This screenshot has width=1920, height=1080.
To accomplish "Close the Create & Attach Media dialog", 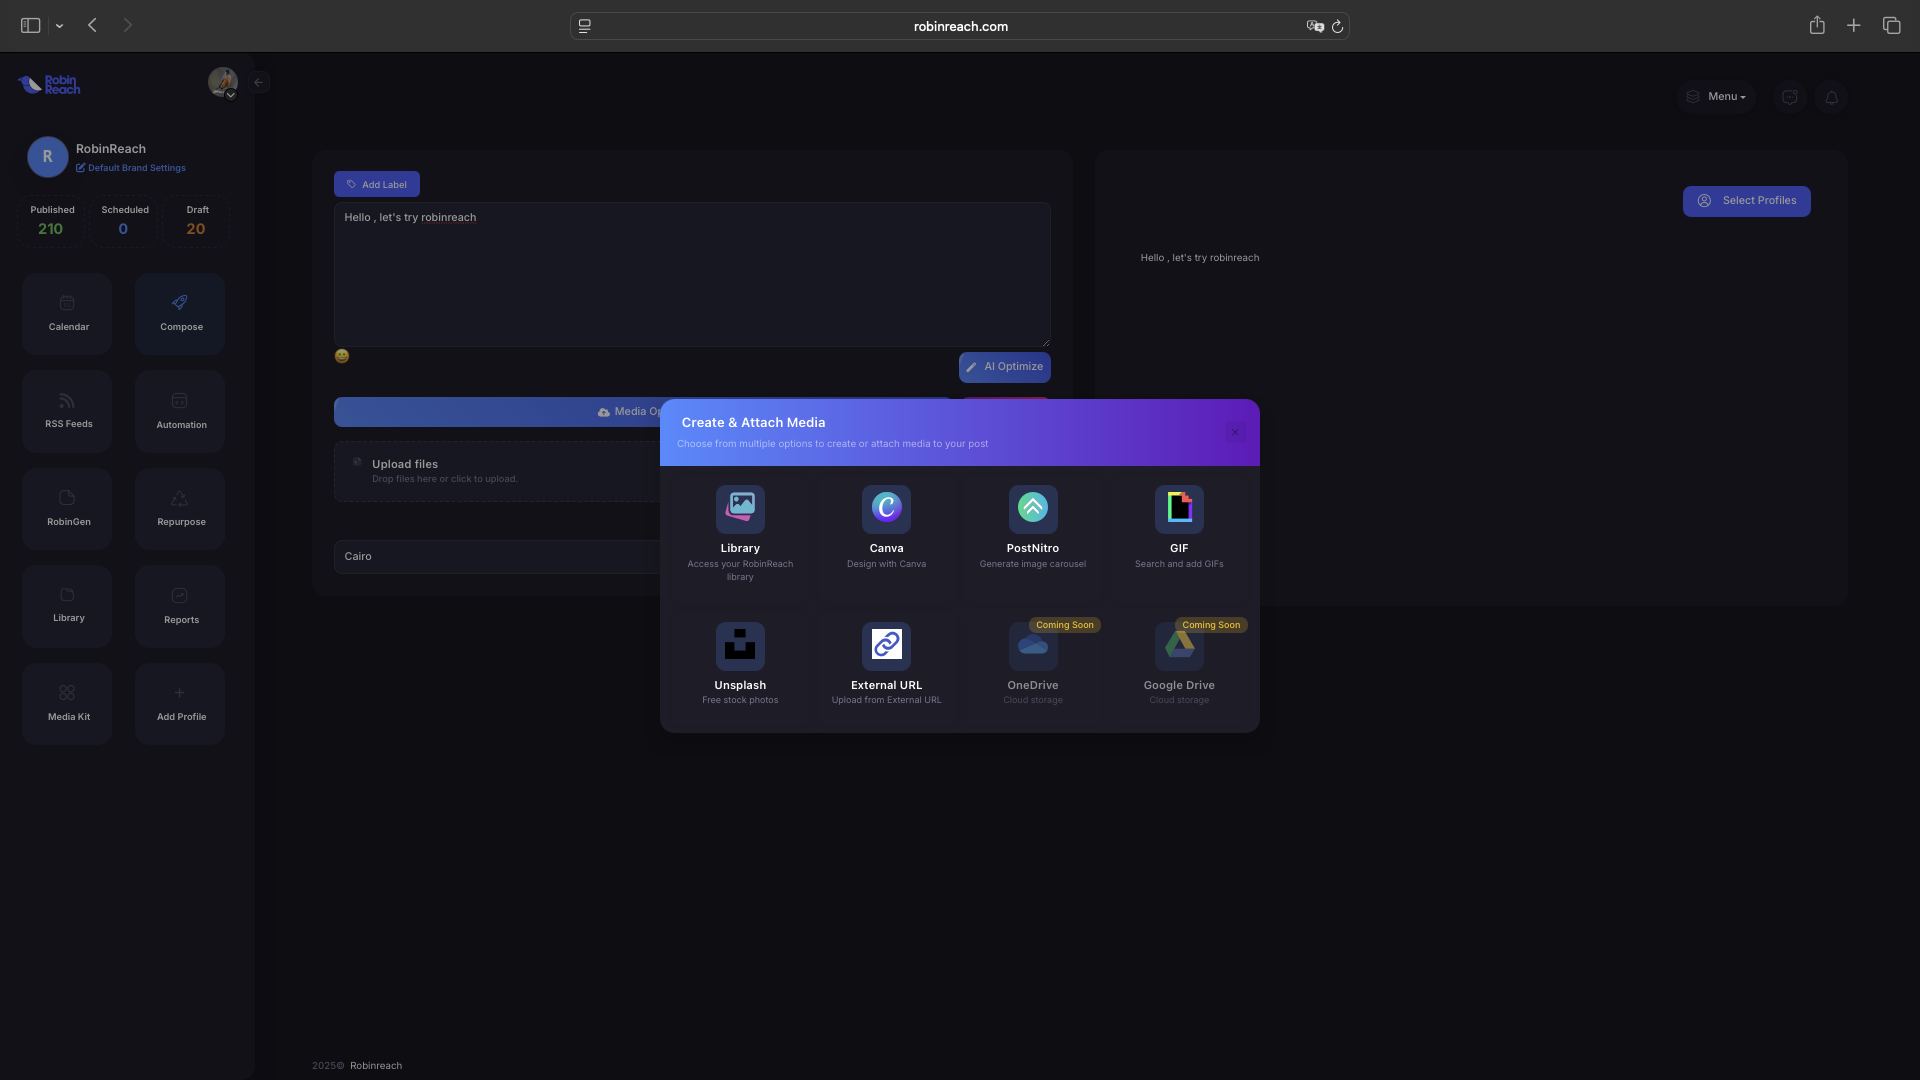I will [1235, 432].
